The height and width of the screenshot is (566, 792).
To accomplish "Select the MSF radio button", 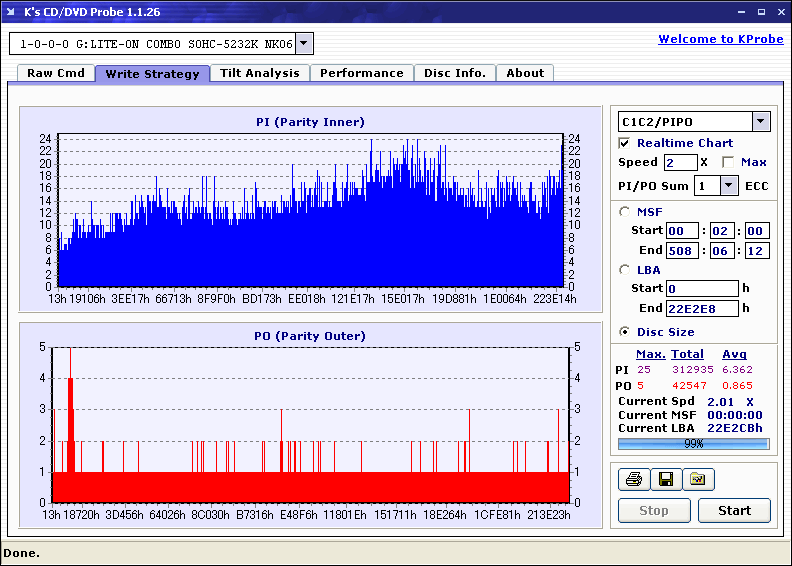I will coord(625,211).
